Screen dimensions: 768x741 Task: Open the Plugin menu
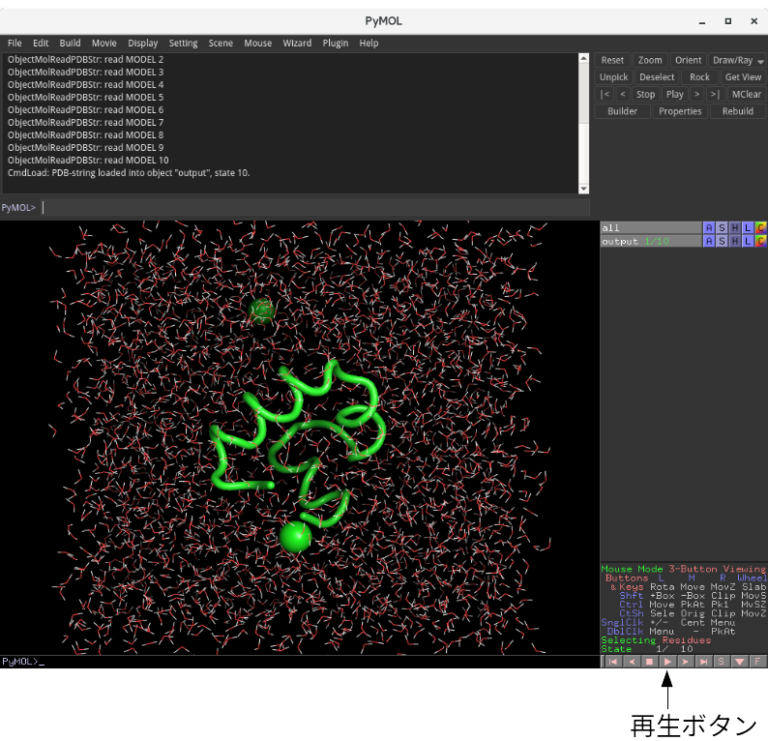point(335,43)
